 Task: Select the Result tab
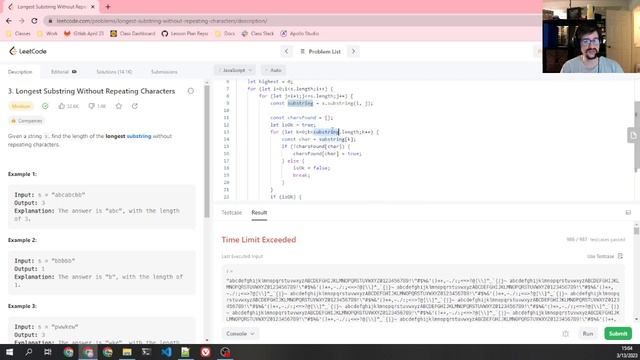[259, 213]
